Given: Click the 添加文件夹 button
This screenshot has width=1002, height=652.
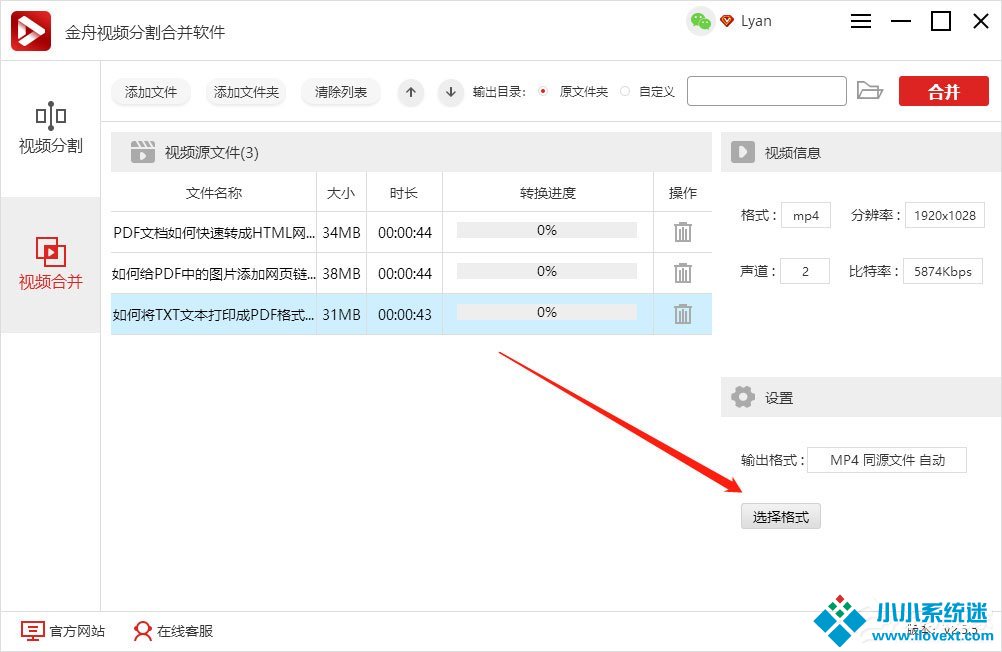Looking at the screenshot, I should 246,92.
